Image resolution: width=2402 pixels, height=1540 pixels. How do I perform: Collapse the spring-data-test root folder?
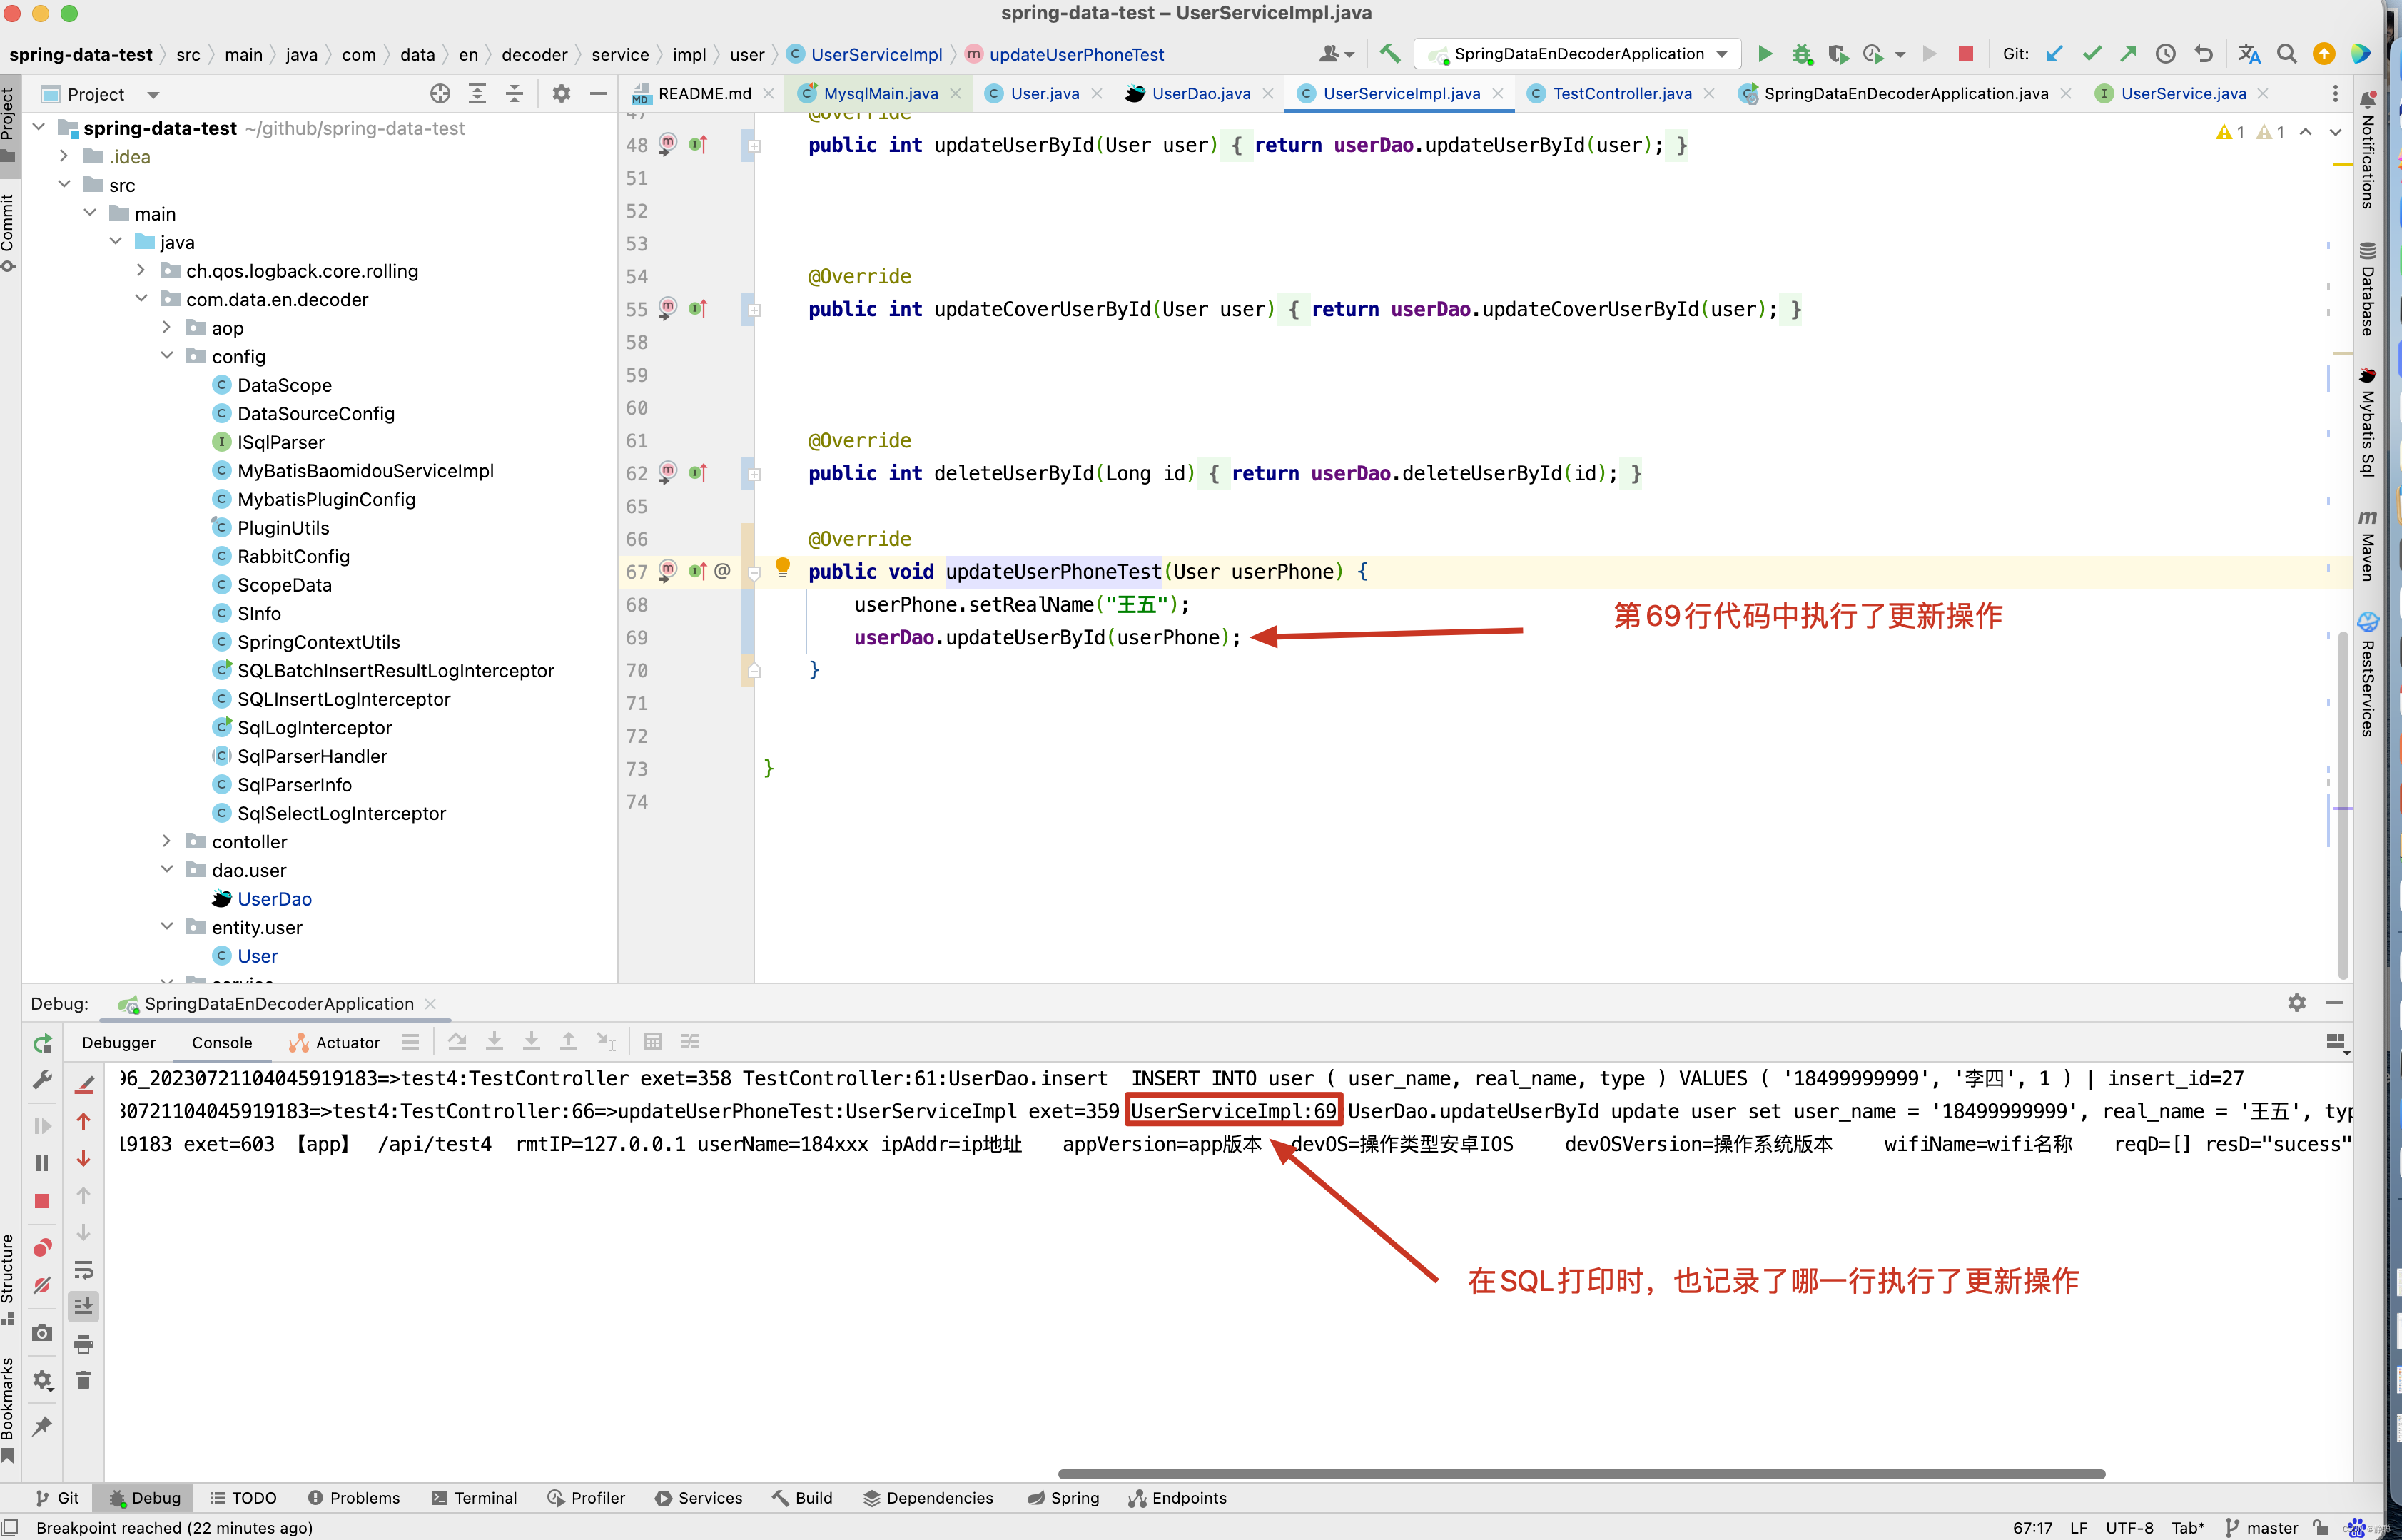[39, 128]
